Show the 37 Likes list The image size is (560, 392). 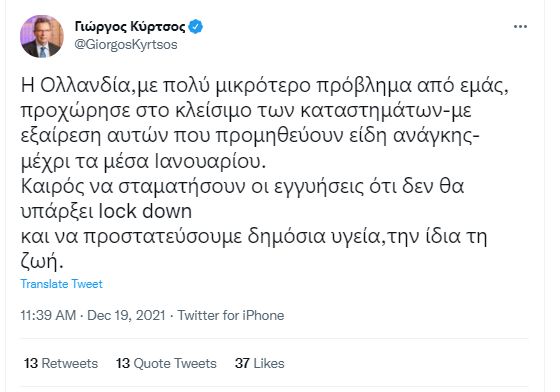click(260, 363)
